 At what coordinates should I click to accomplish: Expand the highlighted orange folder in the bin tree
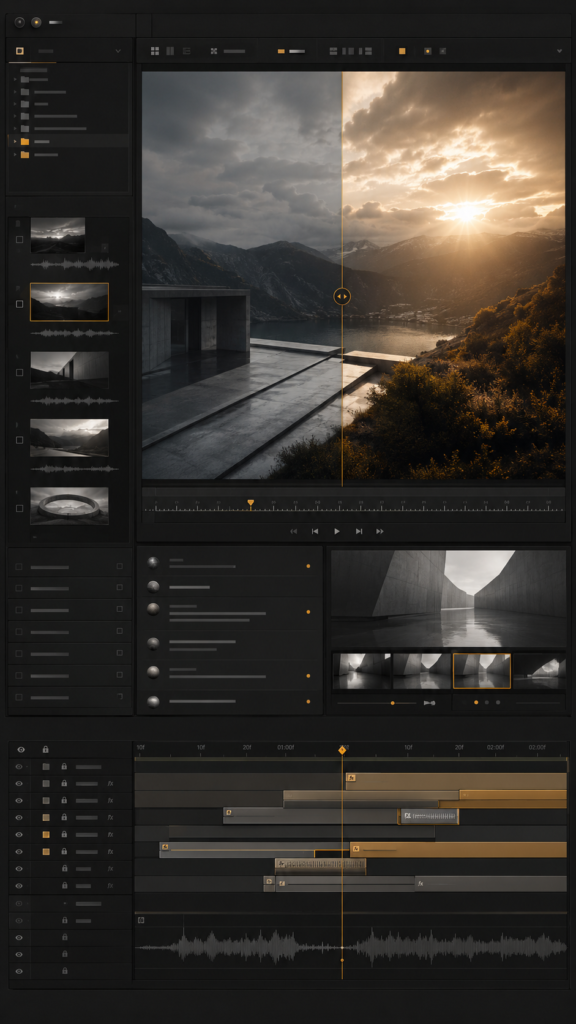[15, 141]
